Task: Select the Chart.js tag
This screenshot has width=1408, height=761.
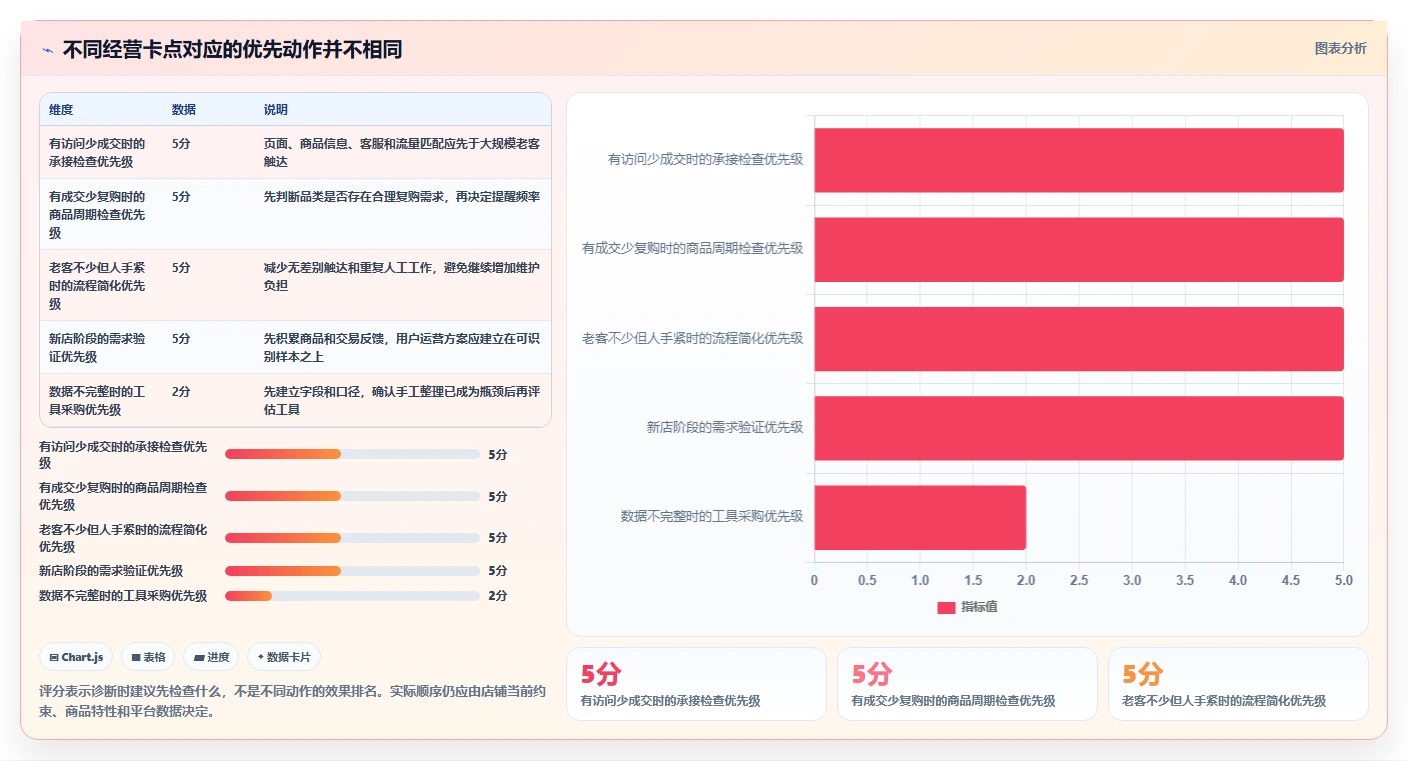Action: tap(76, 657)
